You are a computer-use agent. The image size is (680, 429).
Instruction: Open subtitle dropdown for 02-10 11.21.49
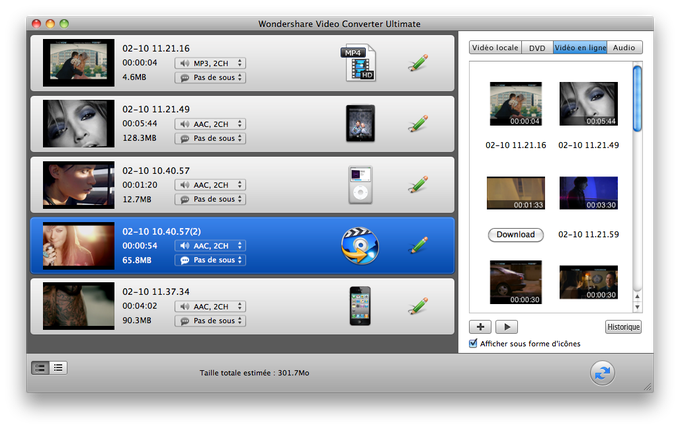210,138
